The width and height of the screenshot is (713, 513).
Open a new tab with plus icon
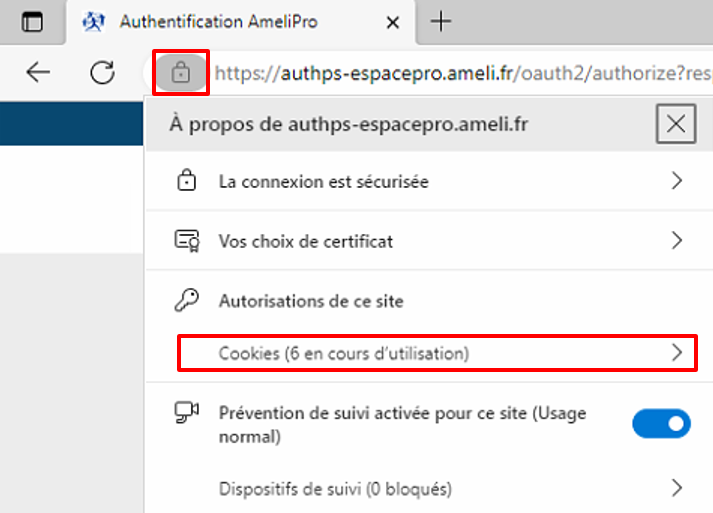(x=441, y=21)
